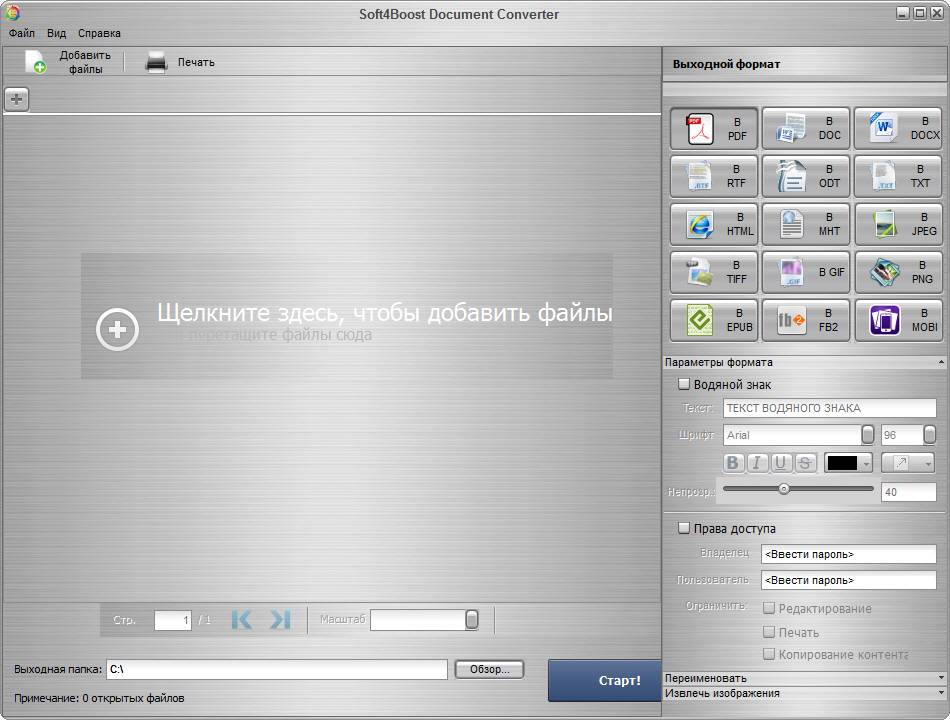Go to the first page arrow

241,619
